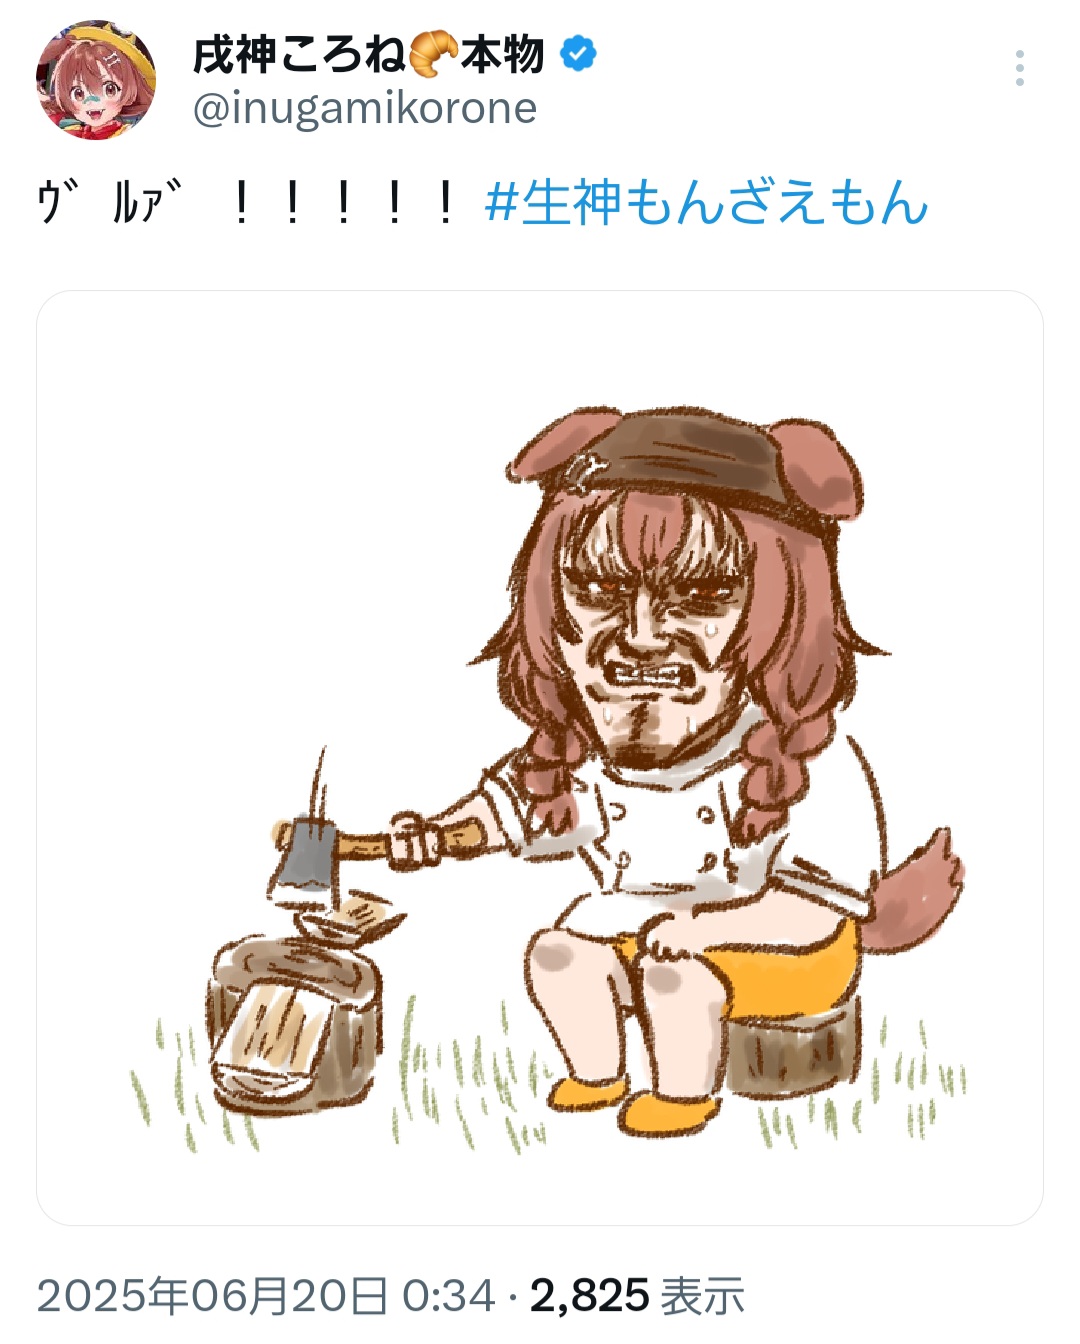Screen dimensions: 1080x1344
Task: Open the display name 戌神ころね本物
Action: [x=368, y=54]
